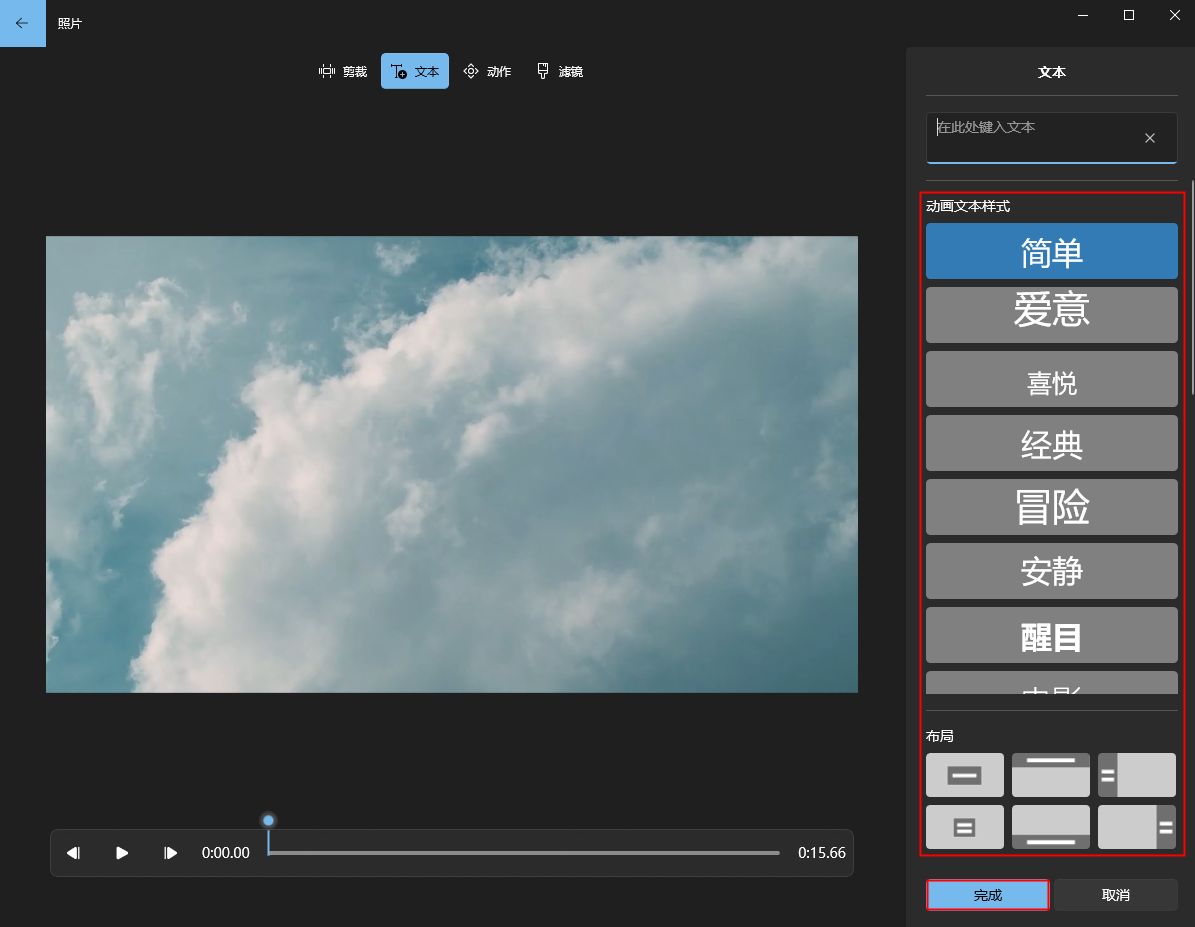Select the top banner layout icon
Screen dimensions: 1195x927
point(1050,775)
